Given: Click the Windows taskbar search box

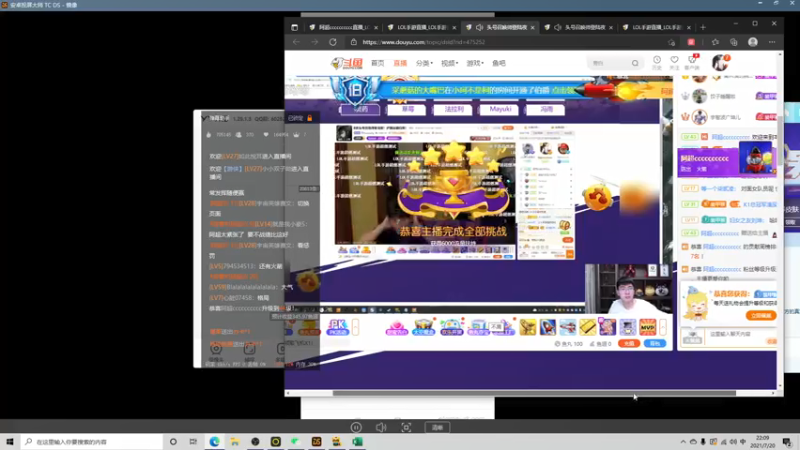Looking at the screenshot, I should 92,441.
